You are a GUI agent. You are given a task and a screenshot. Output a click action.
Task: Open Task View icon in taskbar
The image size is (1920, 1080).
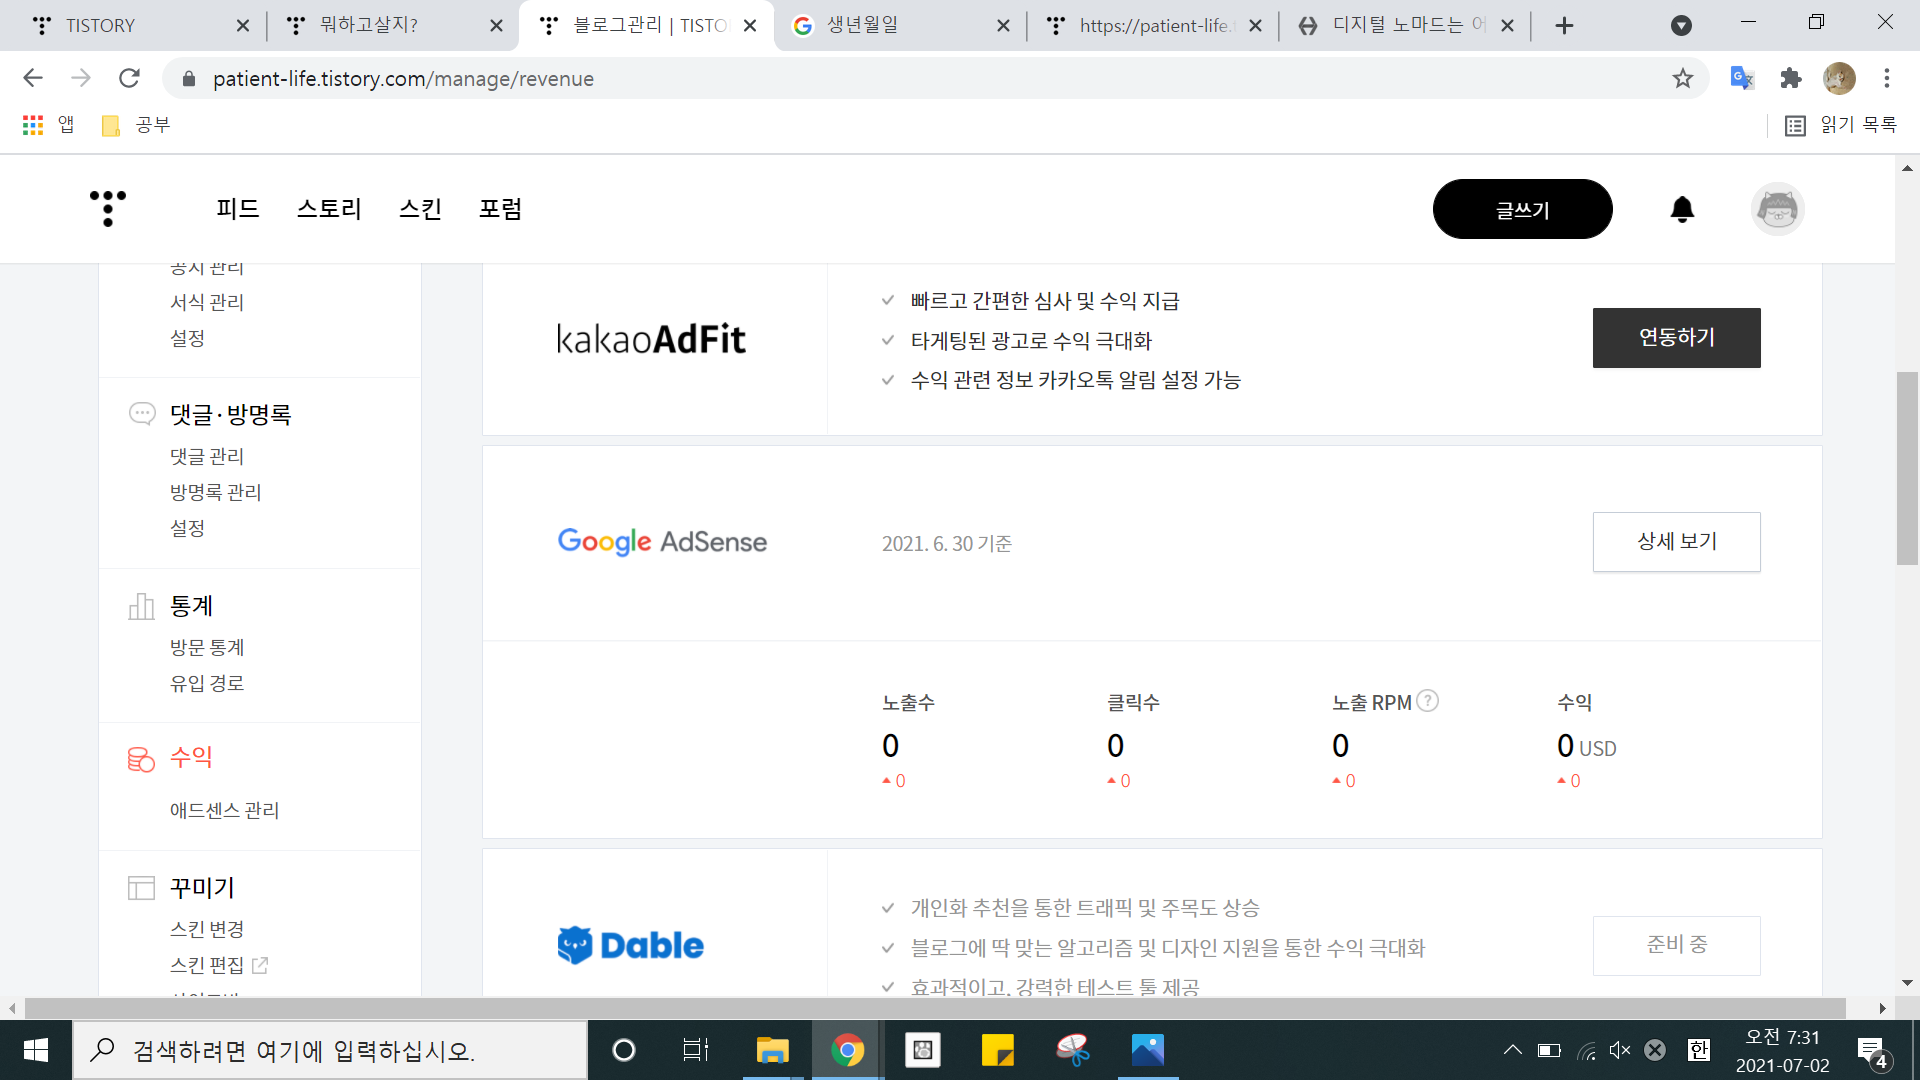click(696, 1050)
